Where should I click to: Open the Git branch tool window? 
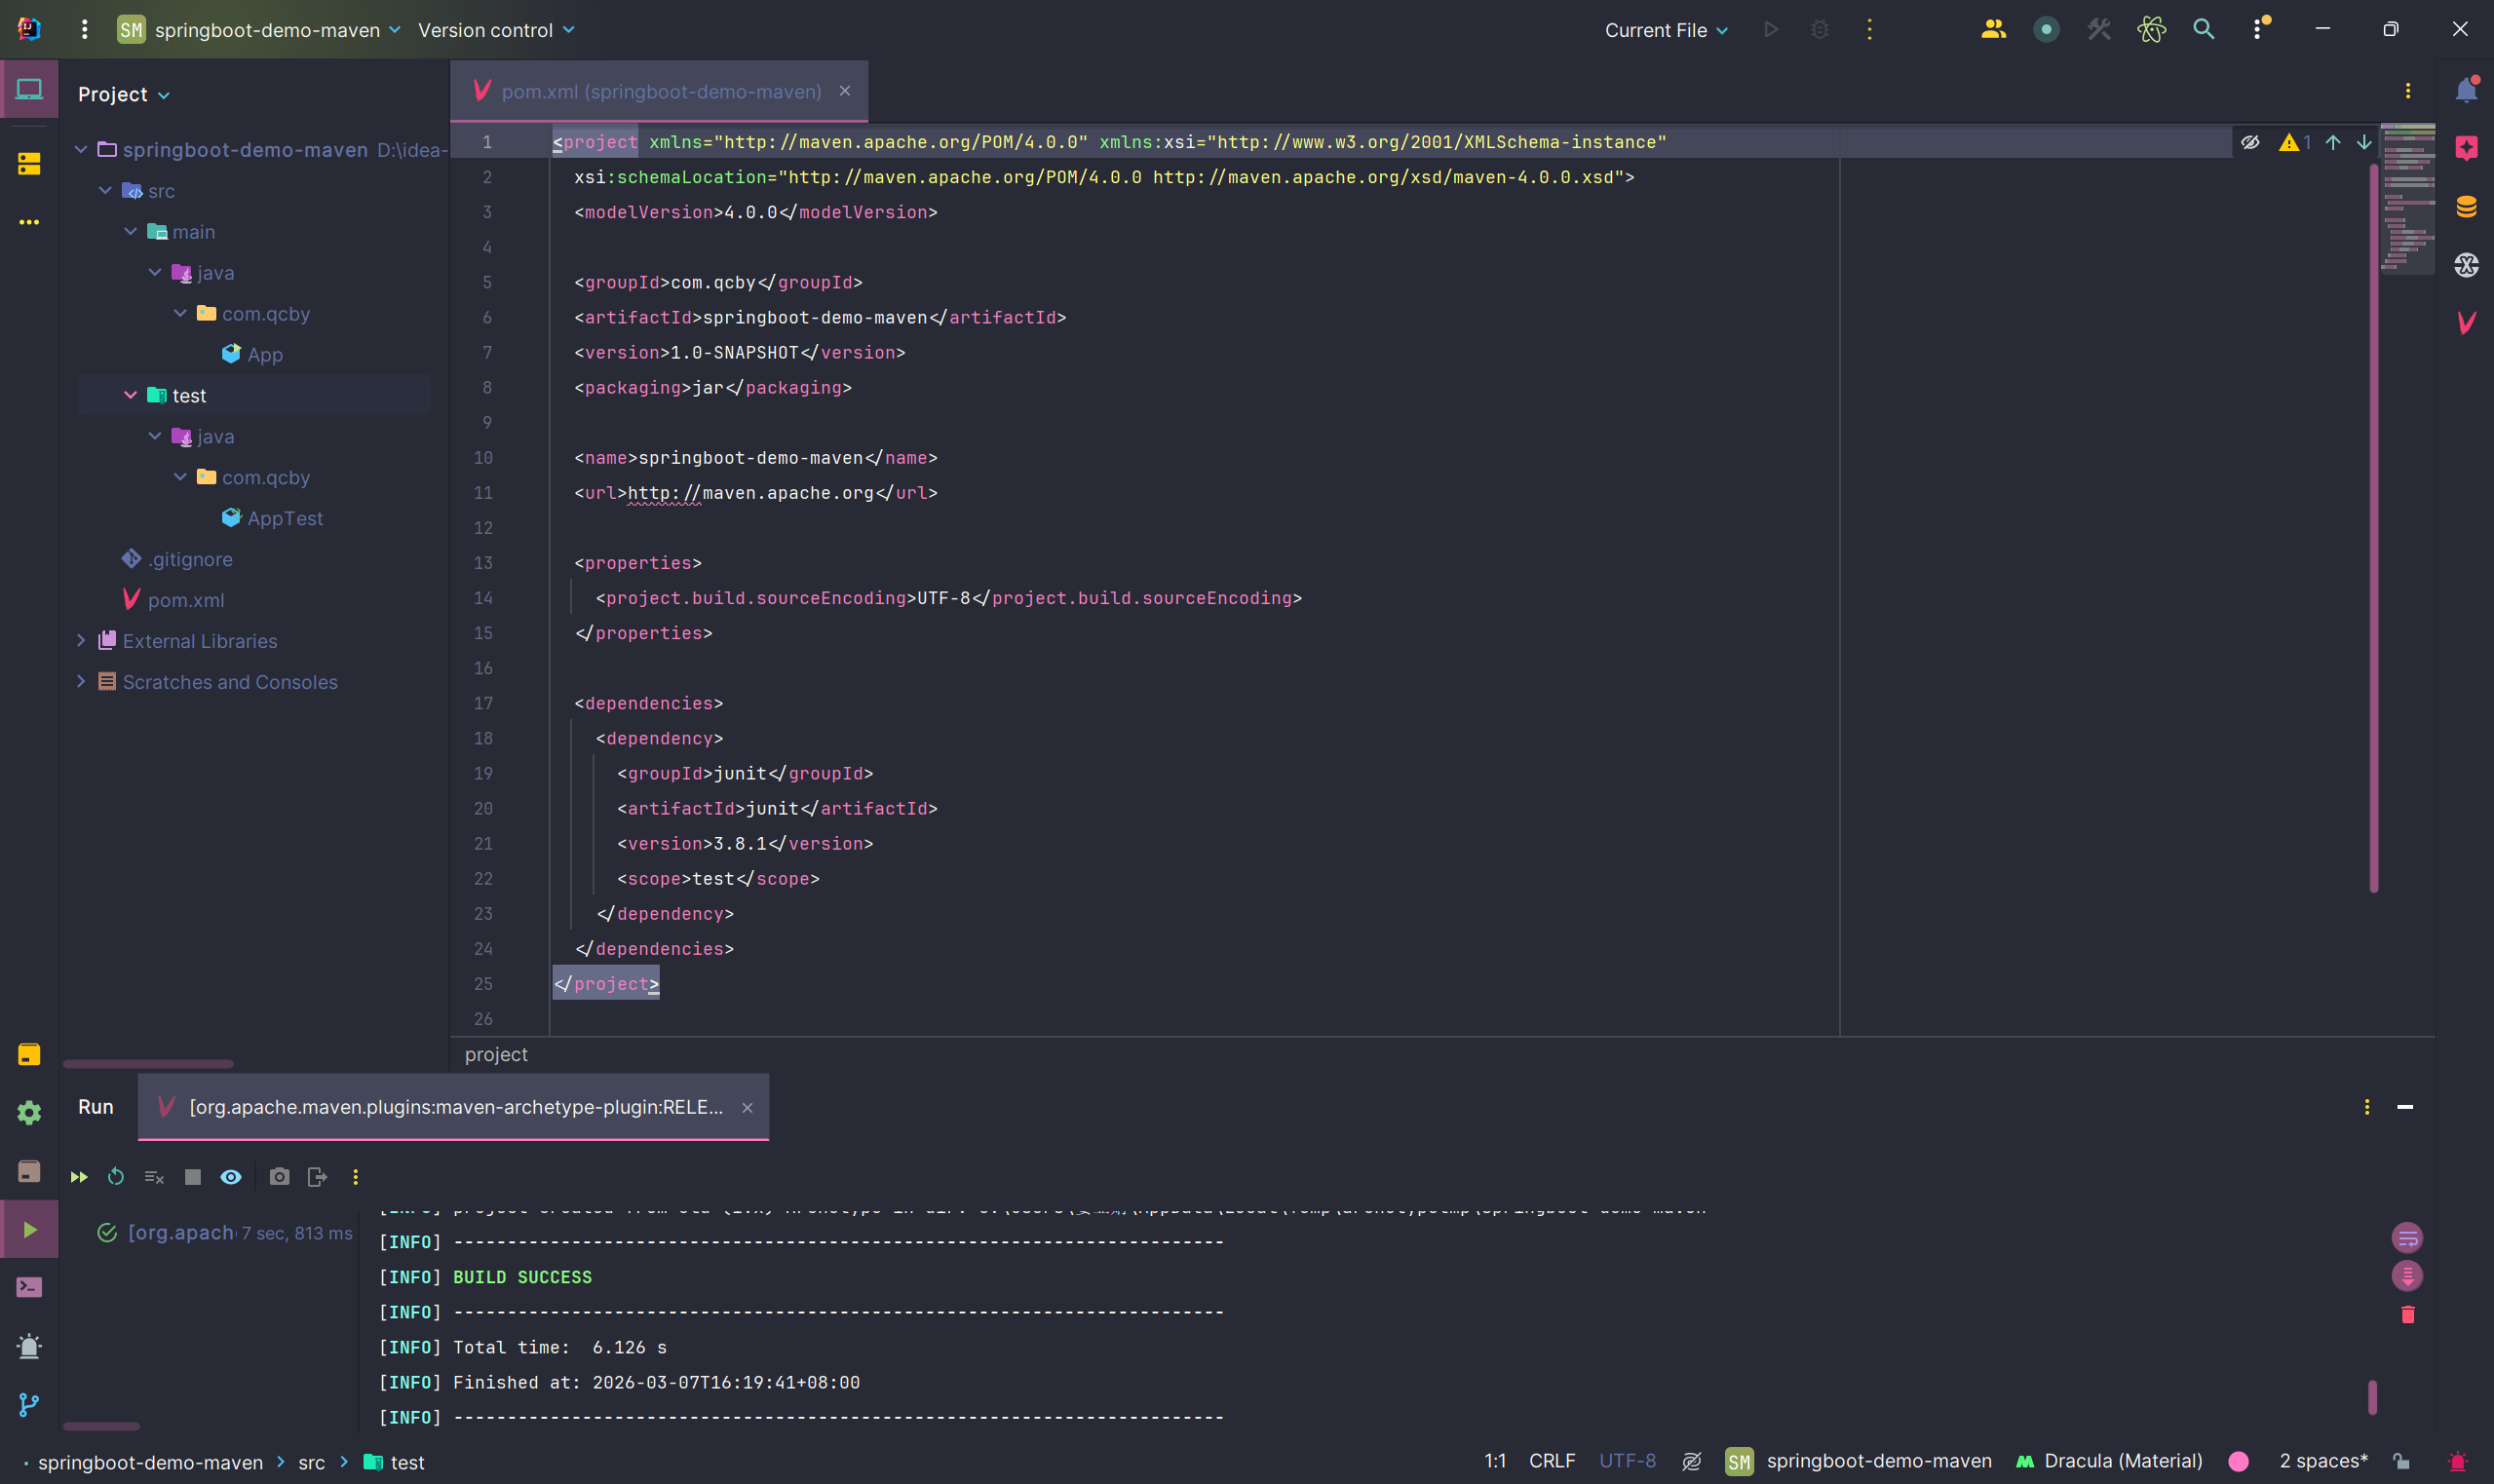29,1405
